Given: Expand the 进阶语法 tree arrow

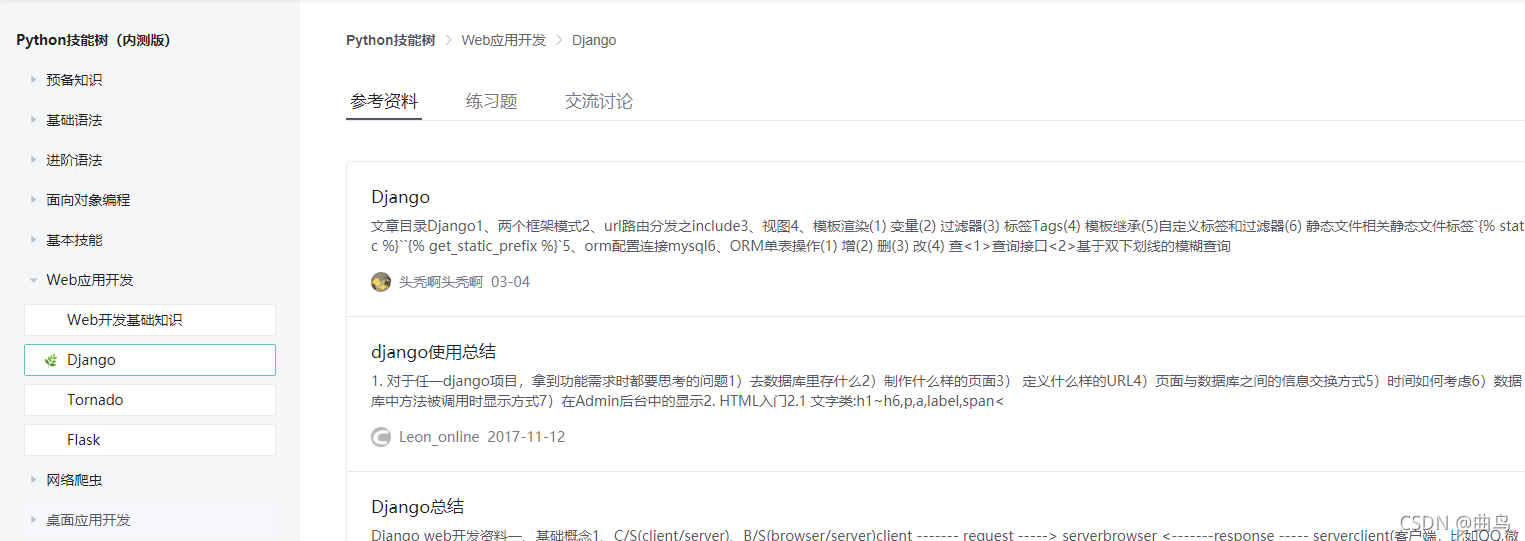Looking at the screenshot, I should click(x=34, y=160).
